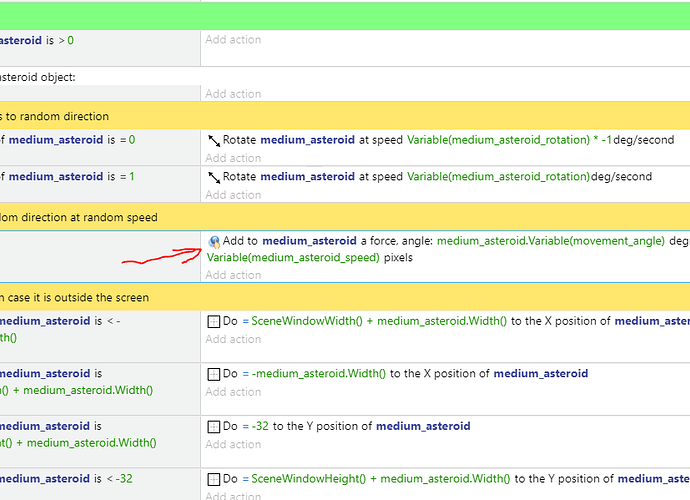Click Add action in the '> 0' condition row
This screenshot has height=500, width=690.
click(x=233, y=40)
